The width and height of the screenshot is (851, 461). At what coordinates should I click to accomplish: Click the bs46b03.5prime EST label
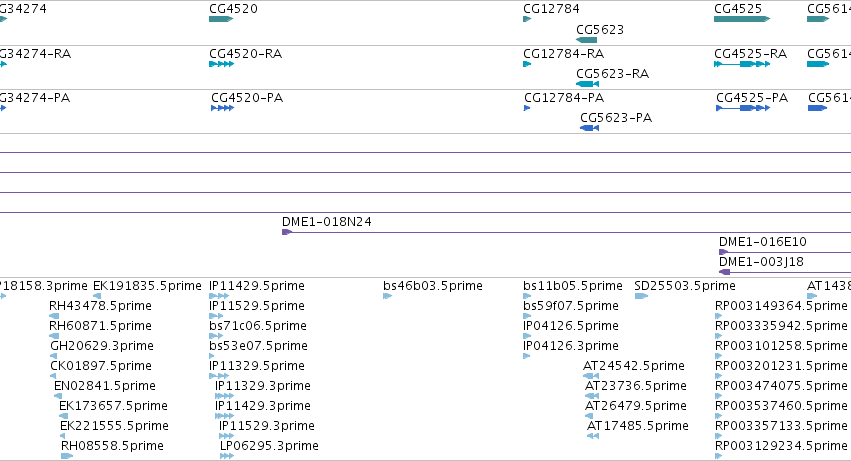[433, 286]
